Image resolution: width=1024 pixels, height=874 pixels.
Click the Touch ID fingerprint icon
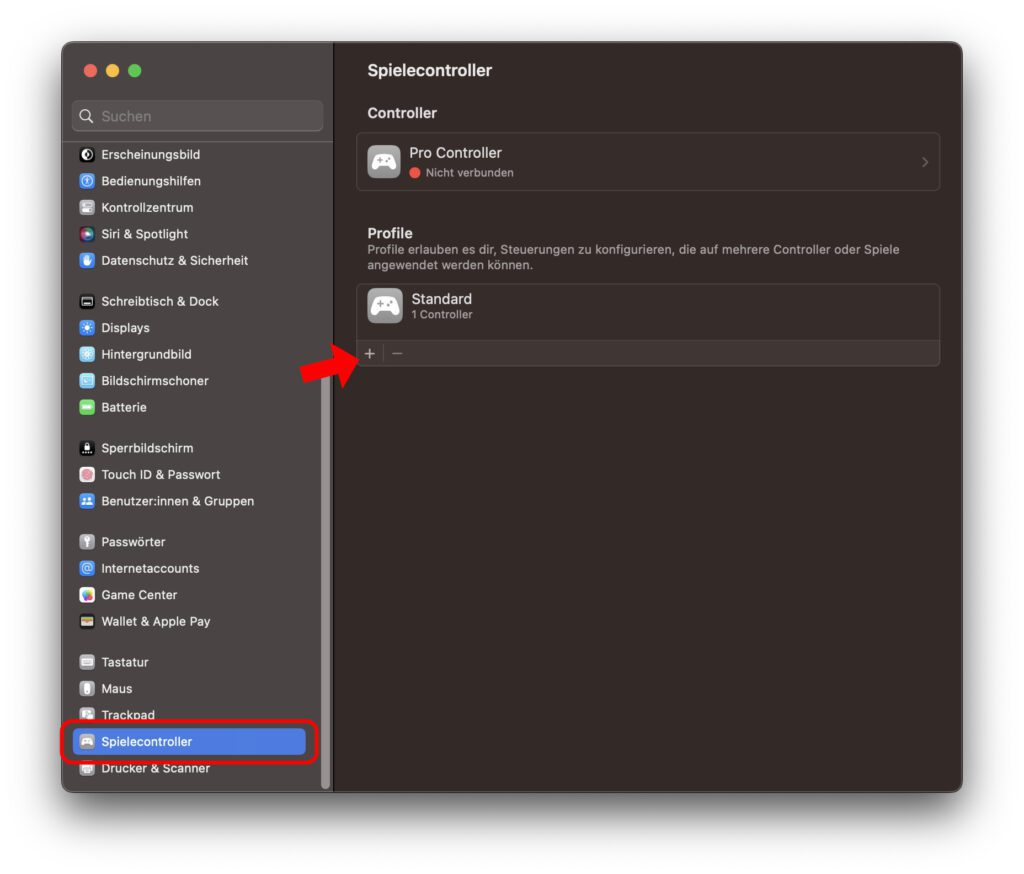point(87,475)
